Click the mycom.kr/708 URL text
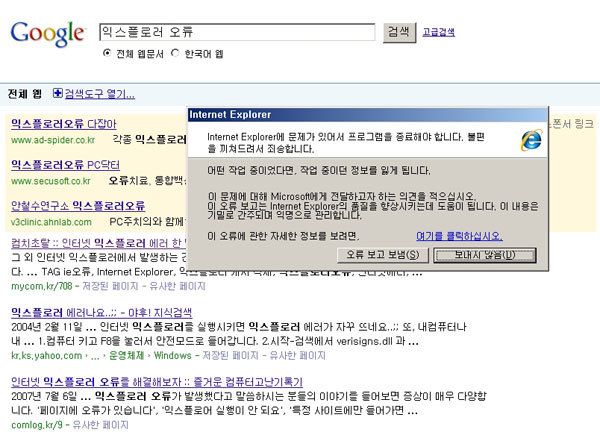The width and height of the screenshot is (600, 435). click(x=42, y=286)
